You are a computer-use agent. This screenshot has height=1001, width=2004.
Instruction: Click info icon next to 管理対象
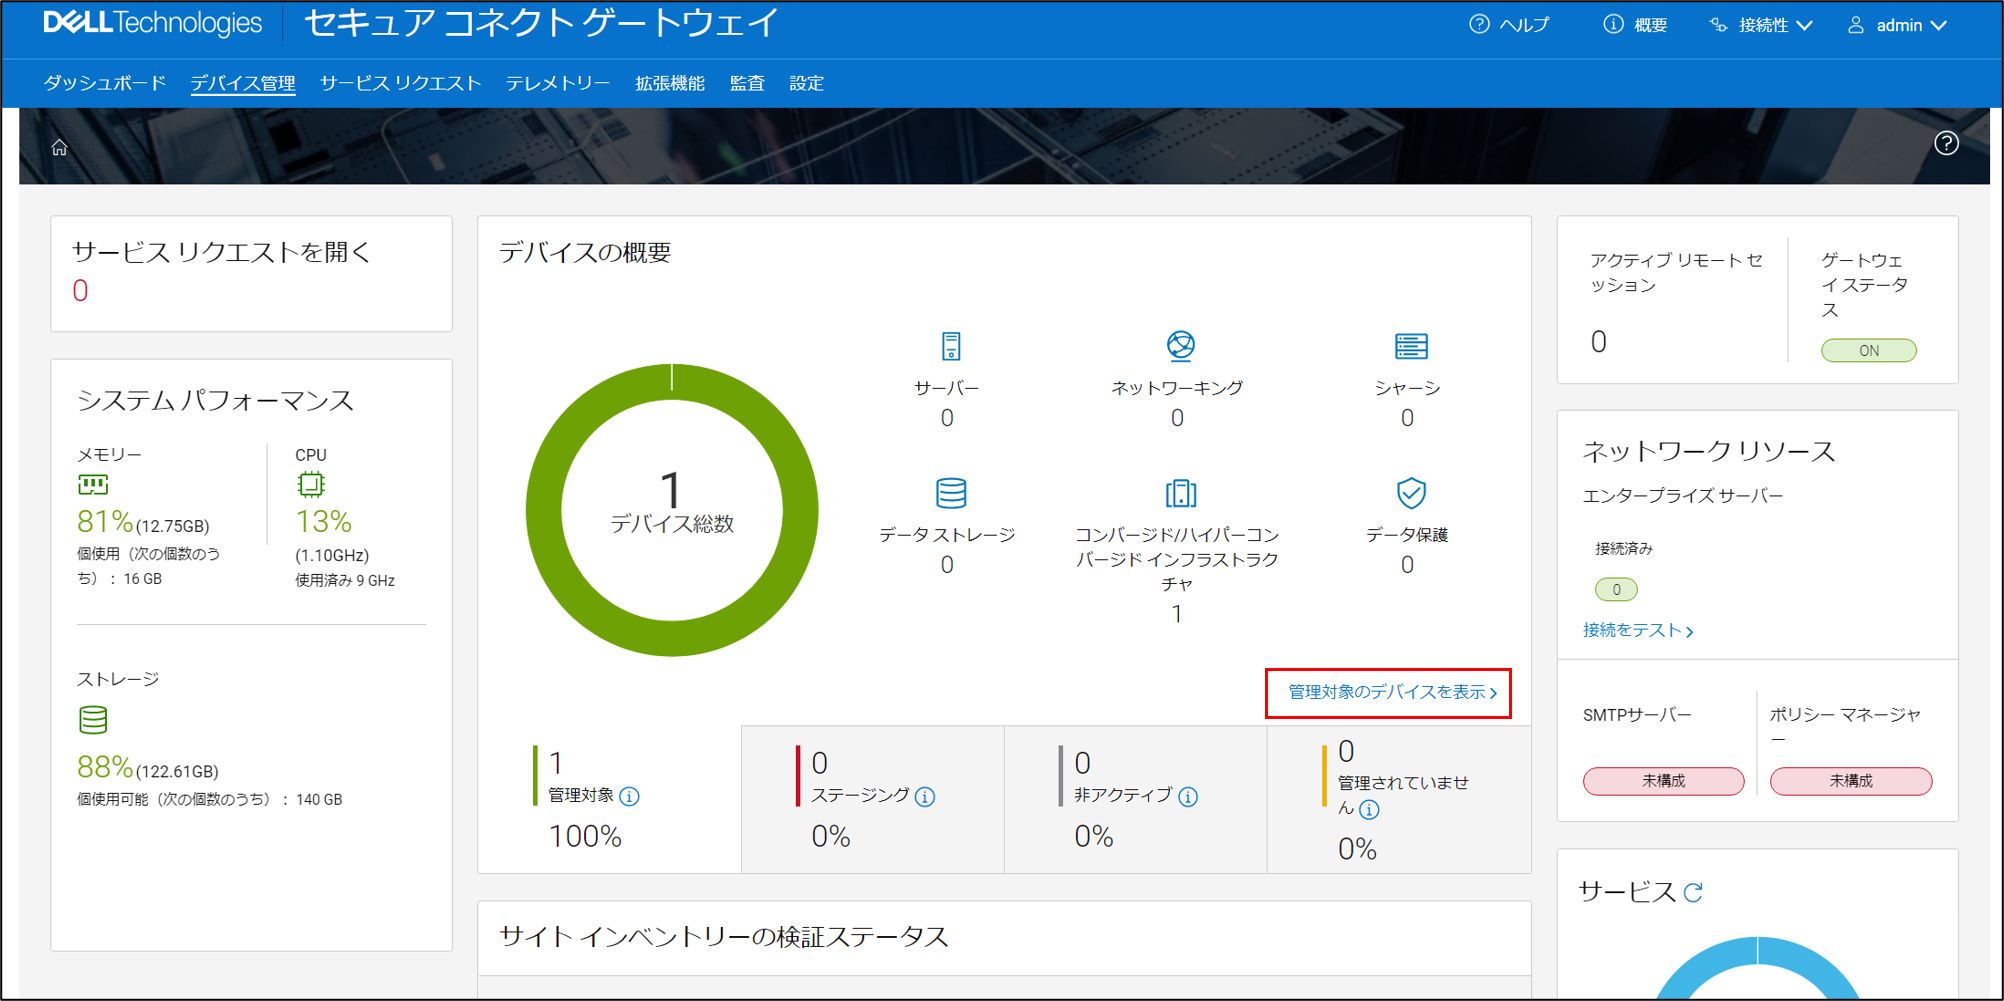click(629, 796)
